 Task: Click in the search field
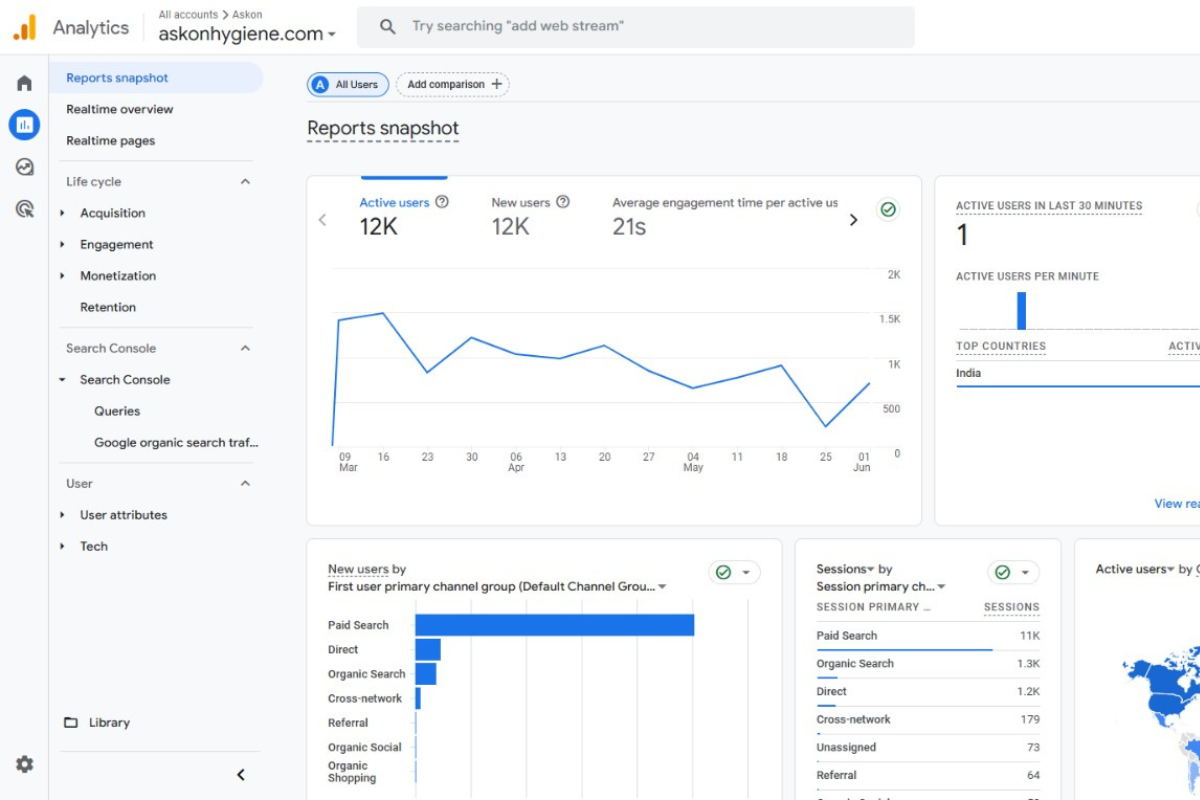coord(636,27)
